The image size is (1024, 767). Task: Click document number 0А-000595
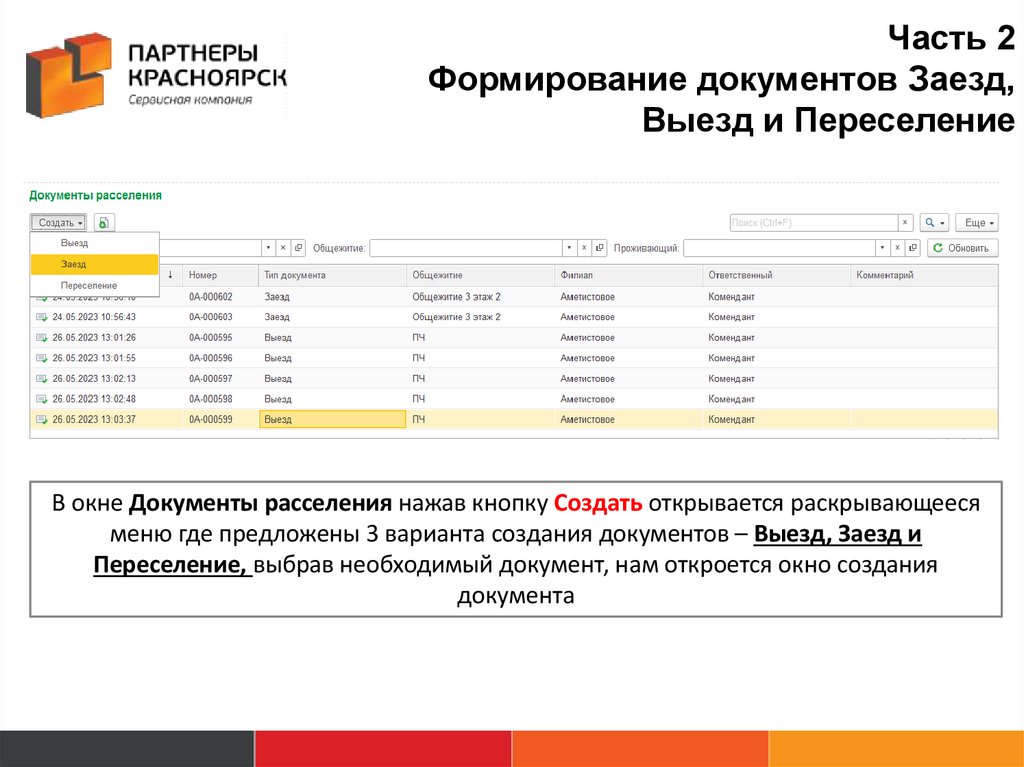coord(210,338)
